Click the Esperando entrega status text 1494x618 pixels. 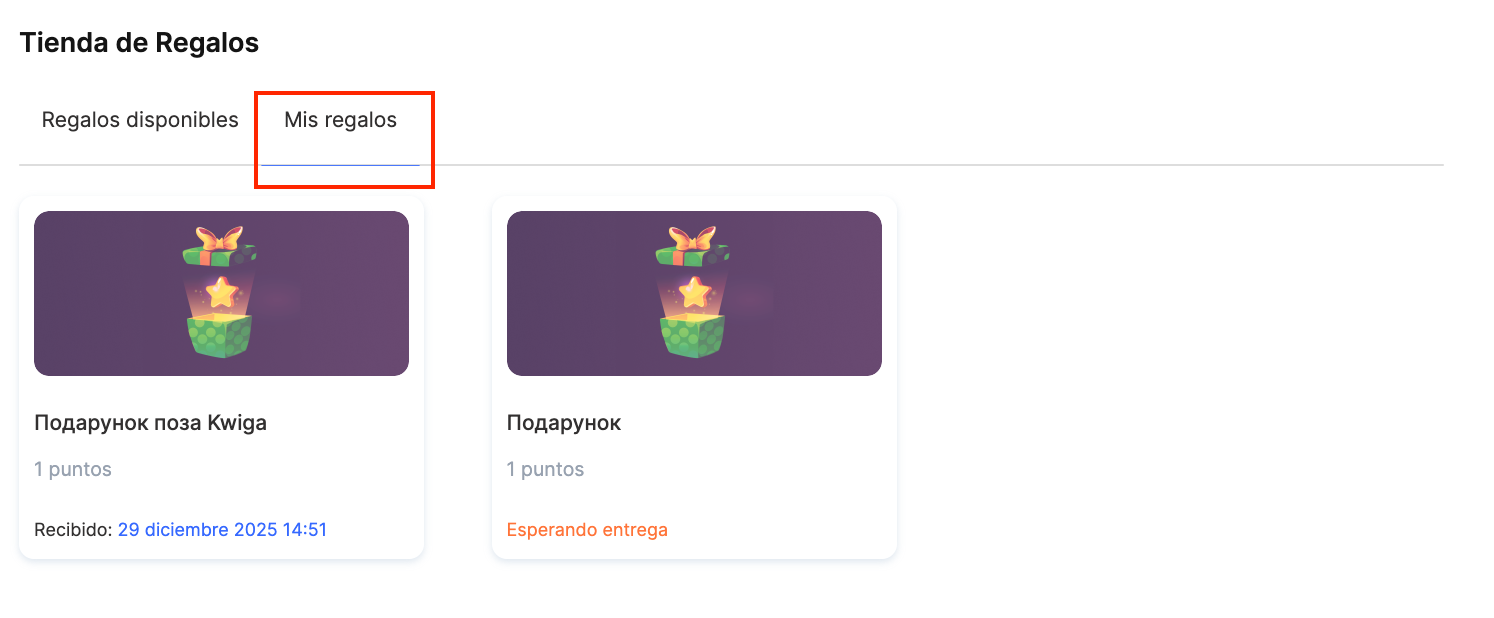click(x=587, y=530)
